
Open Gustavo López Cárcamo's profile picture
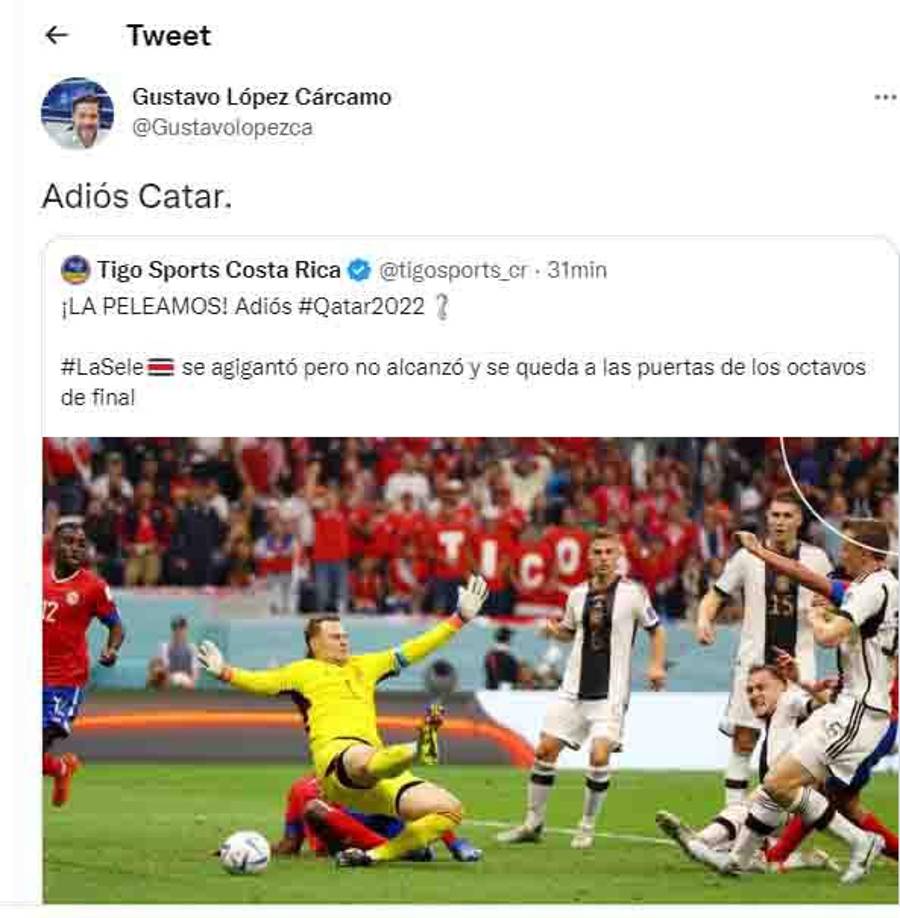click(x=77, y=113)
